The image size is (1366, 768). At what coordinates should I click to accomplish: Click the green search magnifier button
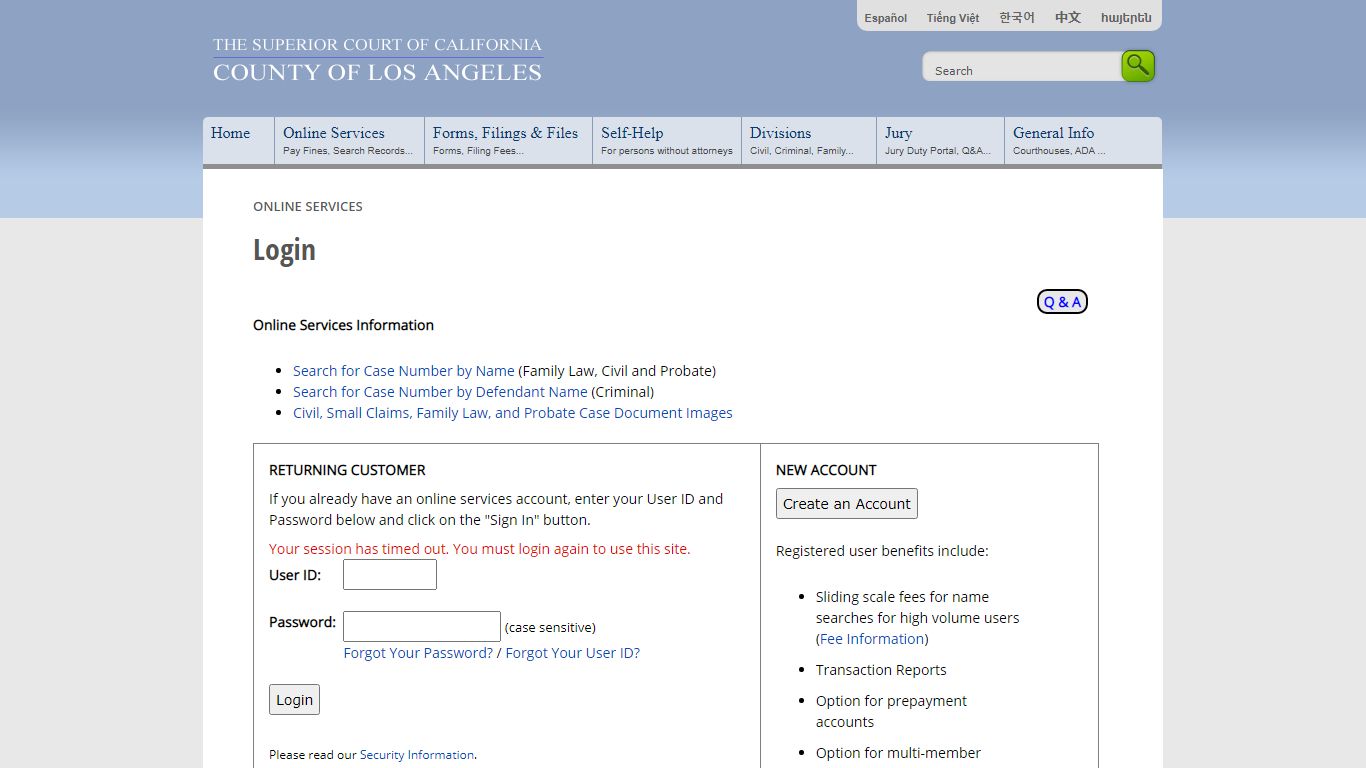point(1138,66)
